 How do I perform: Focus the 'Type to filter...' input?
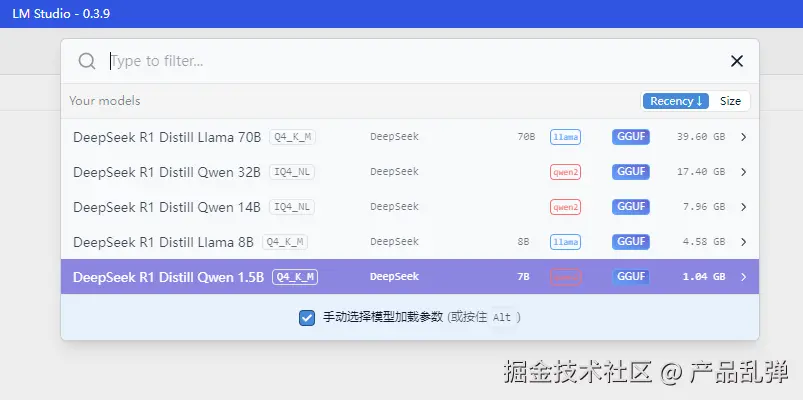coord(410,61)
